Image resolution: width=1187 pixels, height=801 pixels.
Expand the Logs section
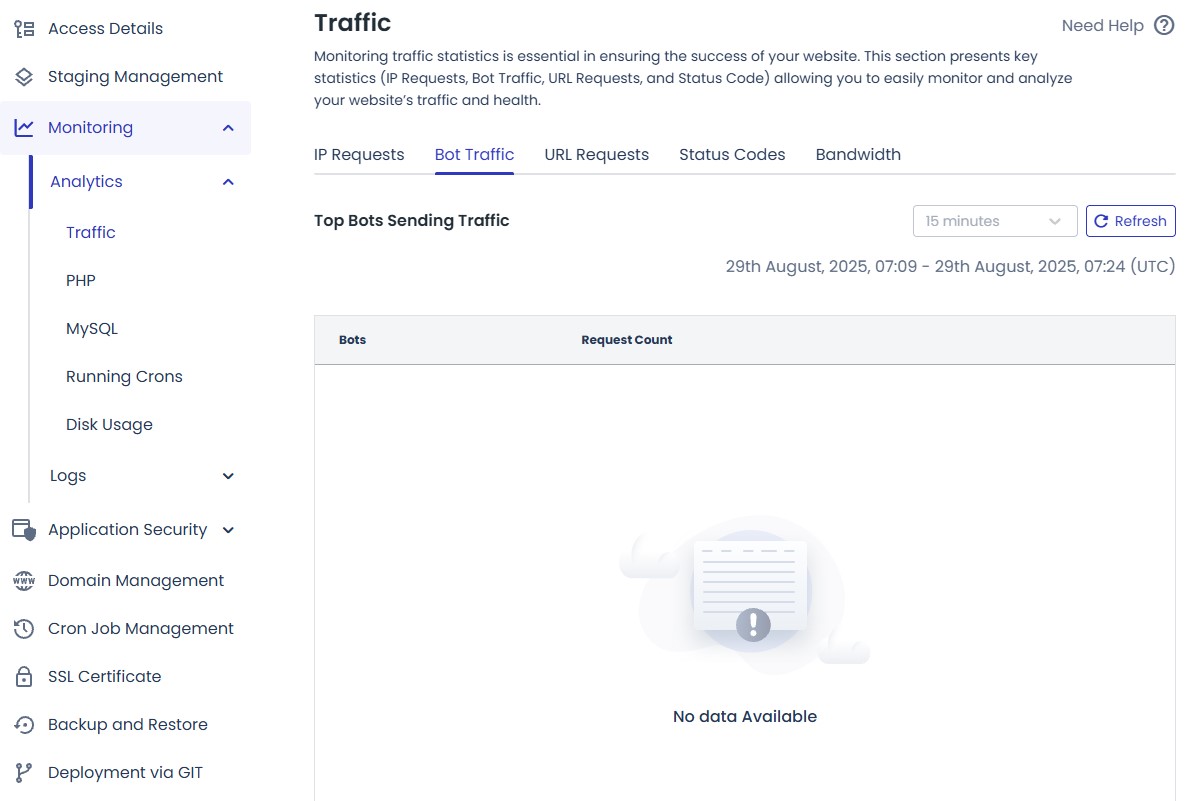tap(227, 476)
